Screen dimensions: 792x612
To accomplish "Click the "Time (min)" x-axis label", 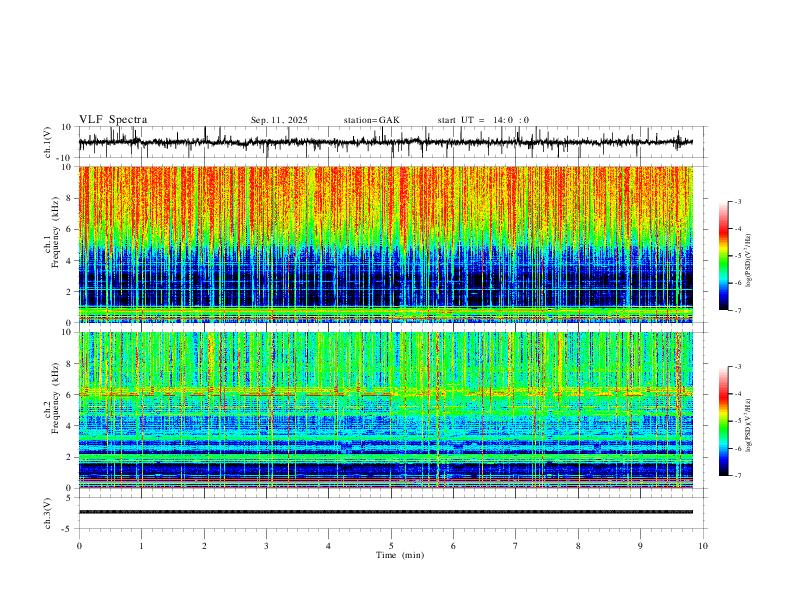I will 400,555.
